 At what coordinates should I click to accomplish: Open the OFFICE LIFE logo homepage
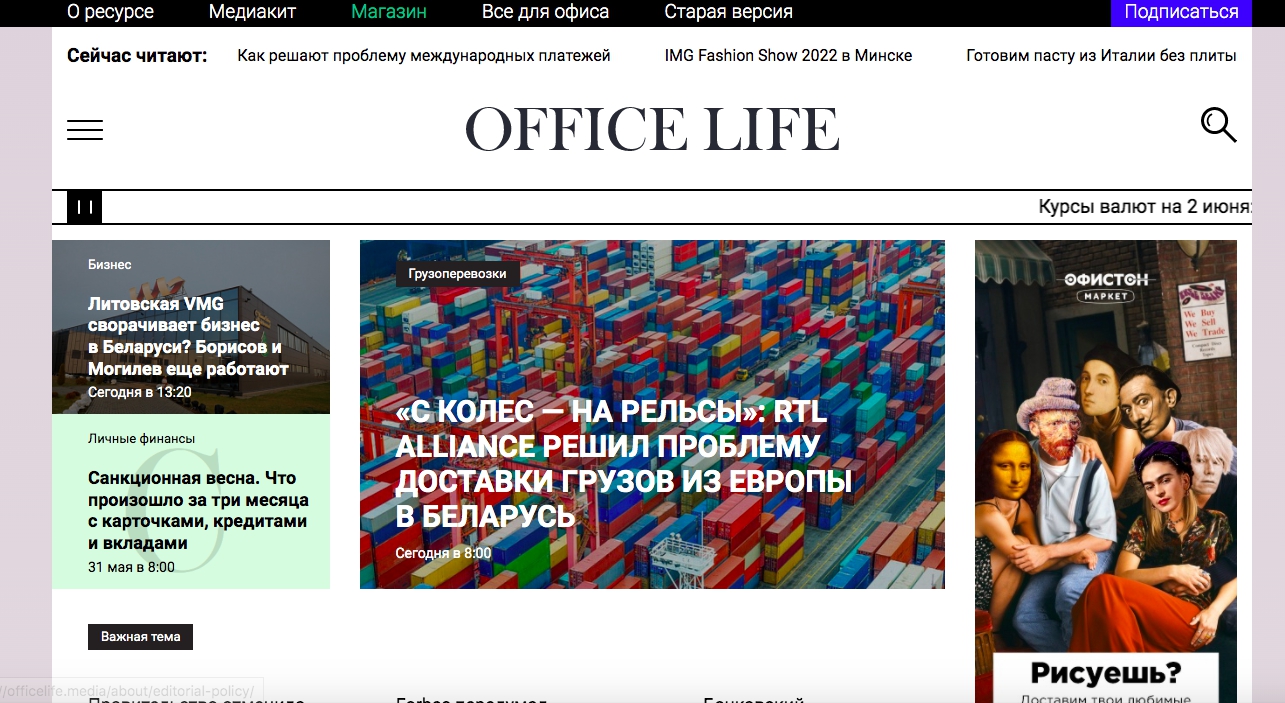tap(652, 129)
